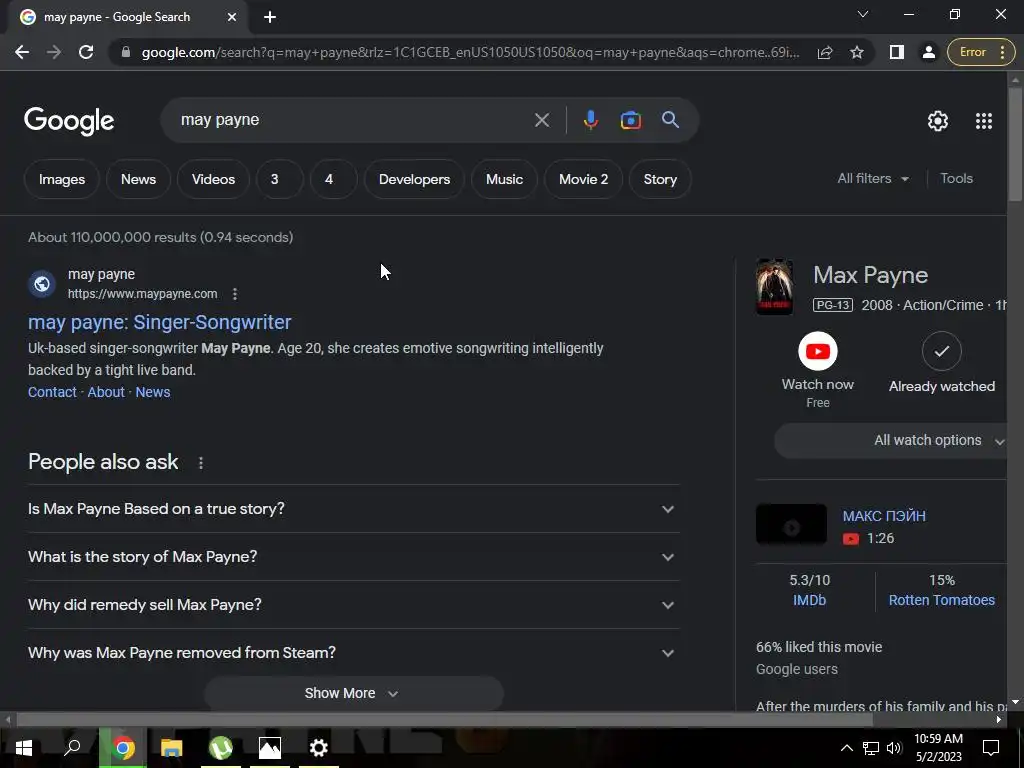This screenshot has height=768, width=1024.
Task: Select the '4' filter chip
Action: pos(334,179)
